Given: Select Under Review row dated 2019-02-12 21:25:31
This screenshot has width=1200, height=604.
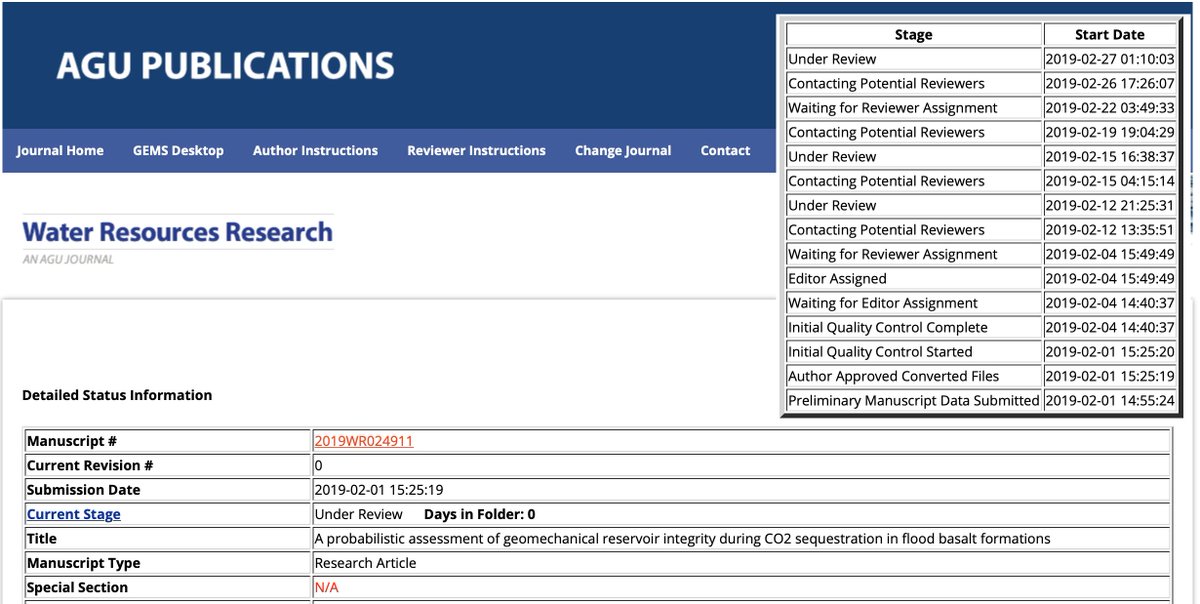Looking at the screenshot, I should pyautogui.click(x=982, y=206).
